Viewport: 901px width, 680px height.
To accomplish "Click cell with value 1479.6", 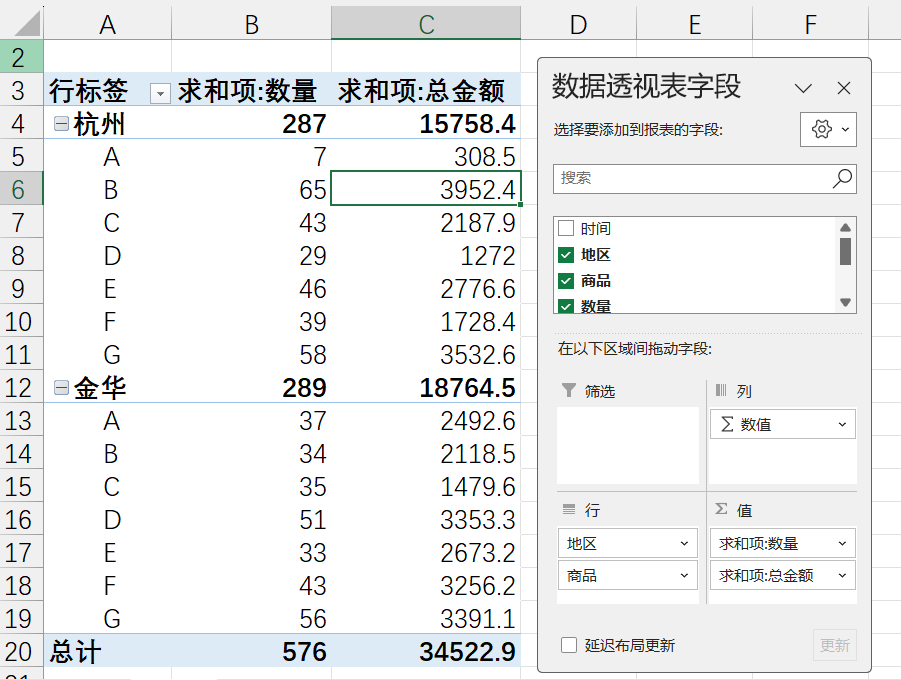I will (426, 487).
